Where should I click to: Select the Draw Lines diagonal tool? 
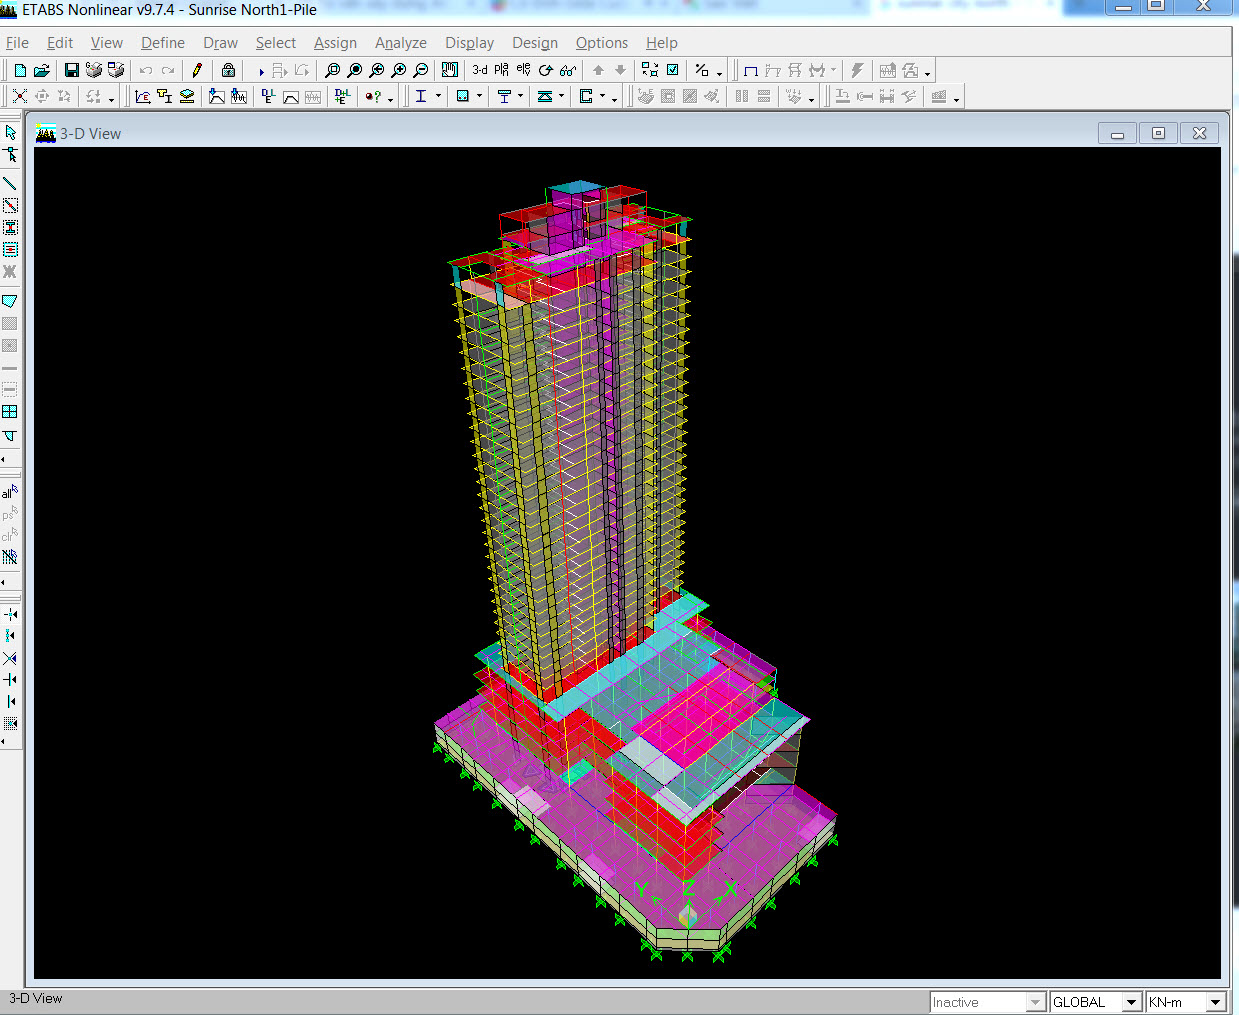(10, 184)
